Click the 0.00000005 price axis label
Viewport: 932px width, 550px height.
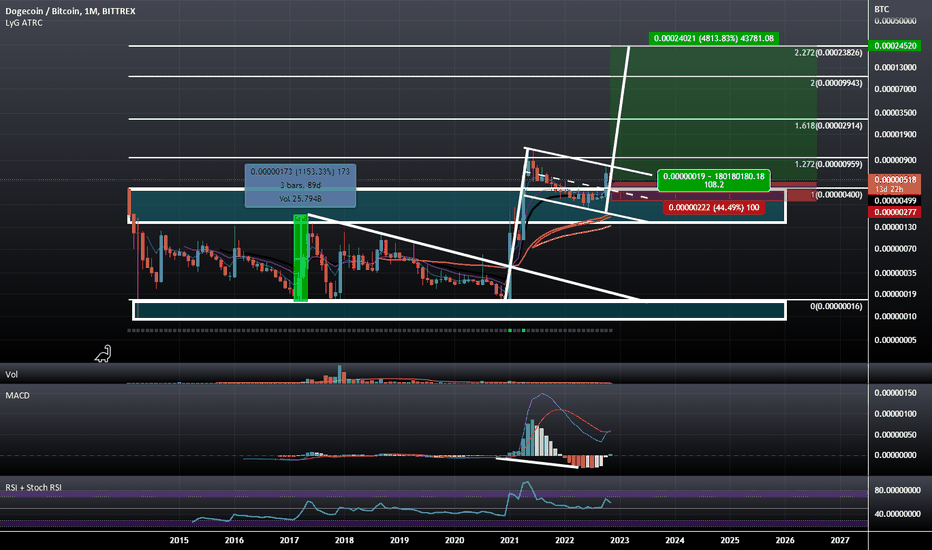tap(895, 340)
